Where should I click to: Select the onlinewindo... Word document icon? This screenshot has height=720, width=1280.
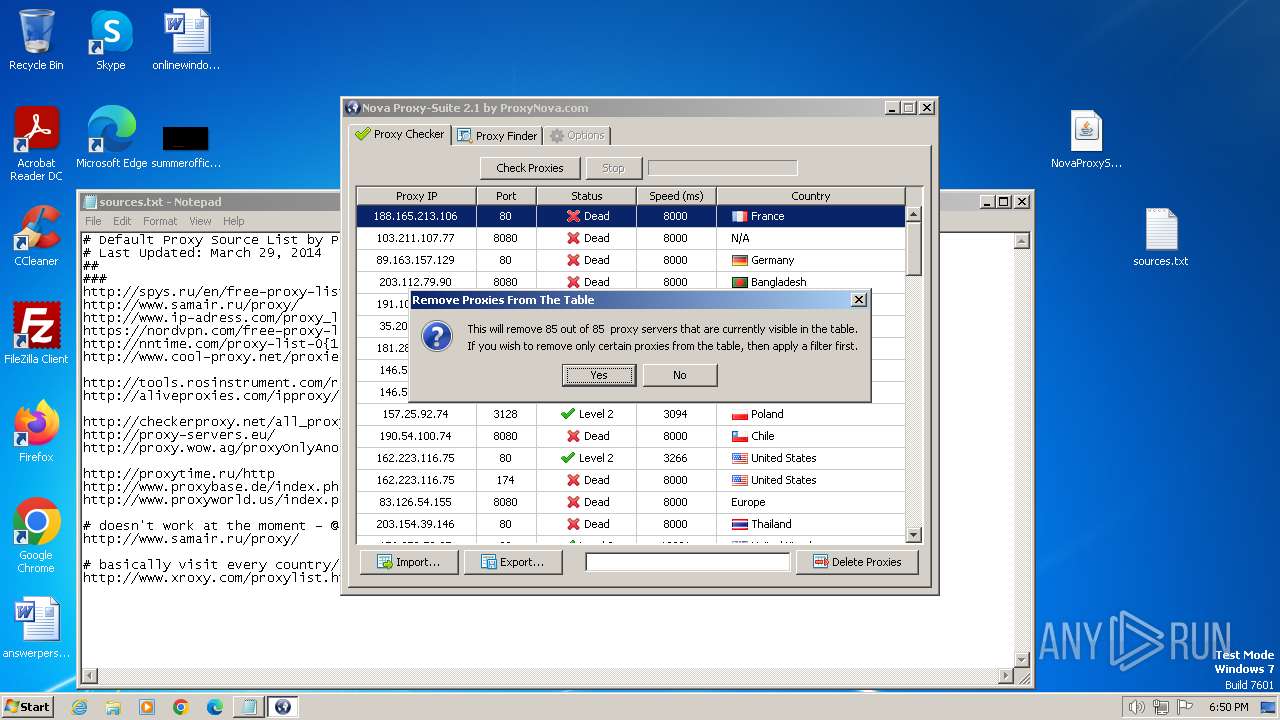pos(186,40)
